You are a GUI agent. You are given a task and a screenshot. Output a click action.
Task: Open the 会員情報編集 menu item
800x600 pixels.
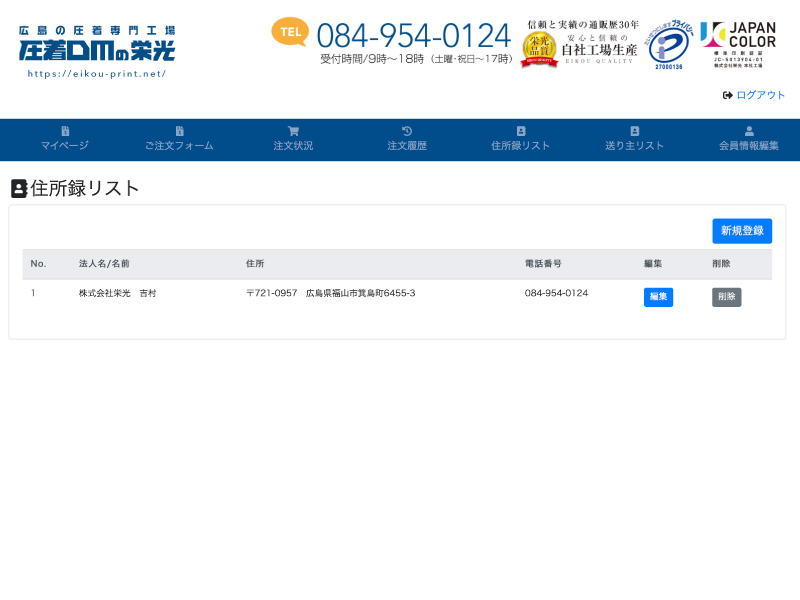pos(749,144)
